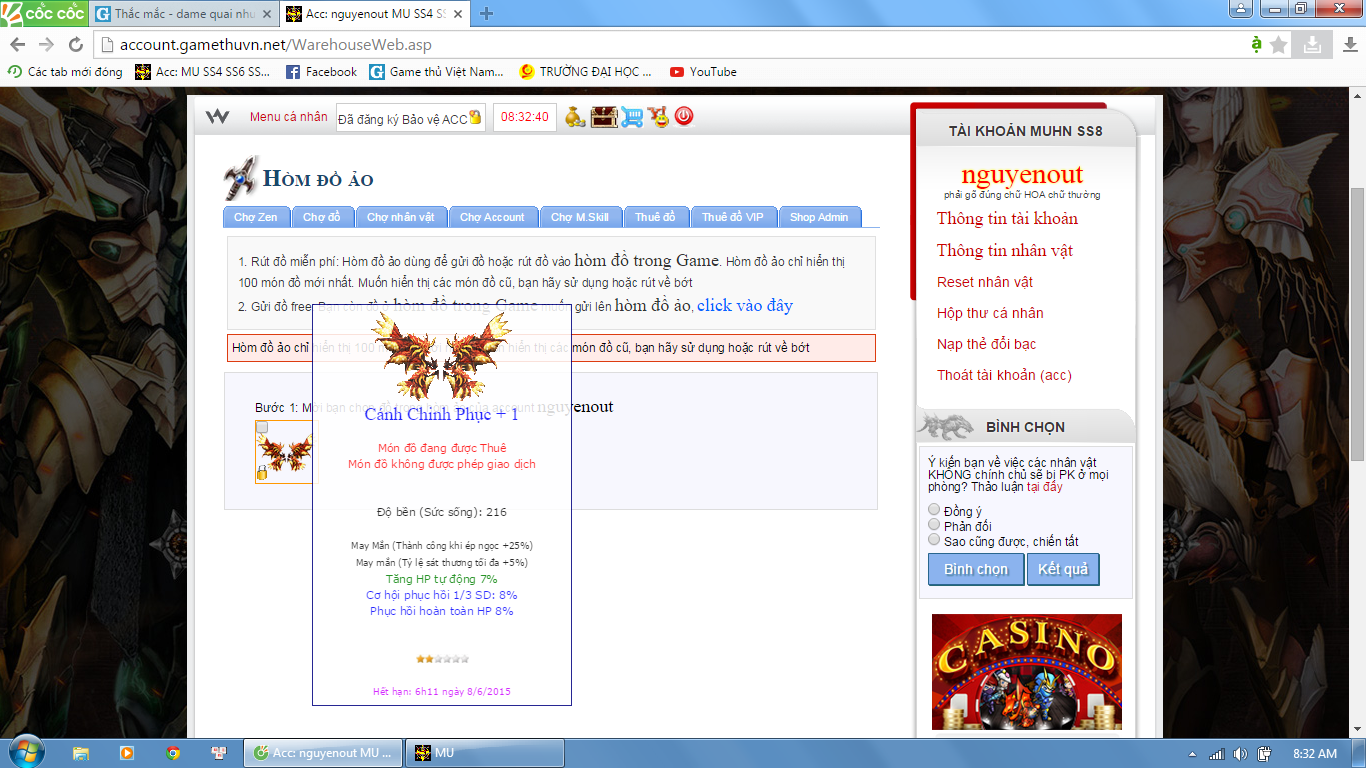Click the blue shopping cart icon

click(631, 117)
